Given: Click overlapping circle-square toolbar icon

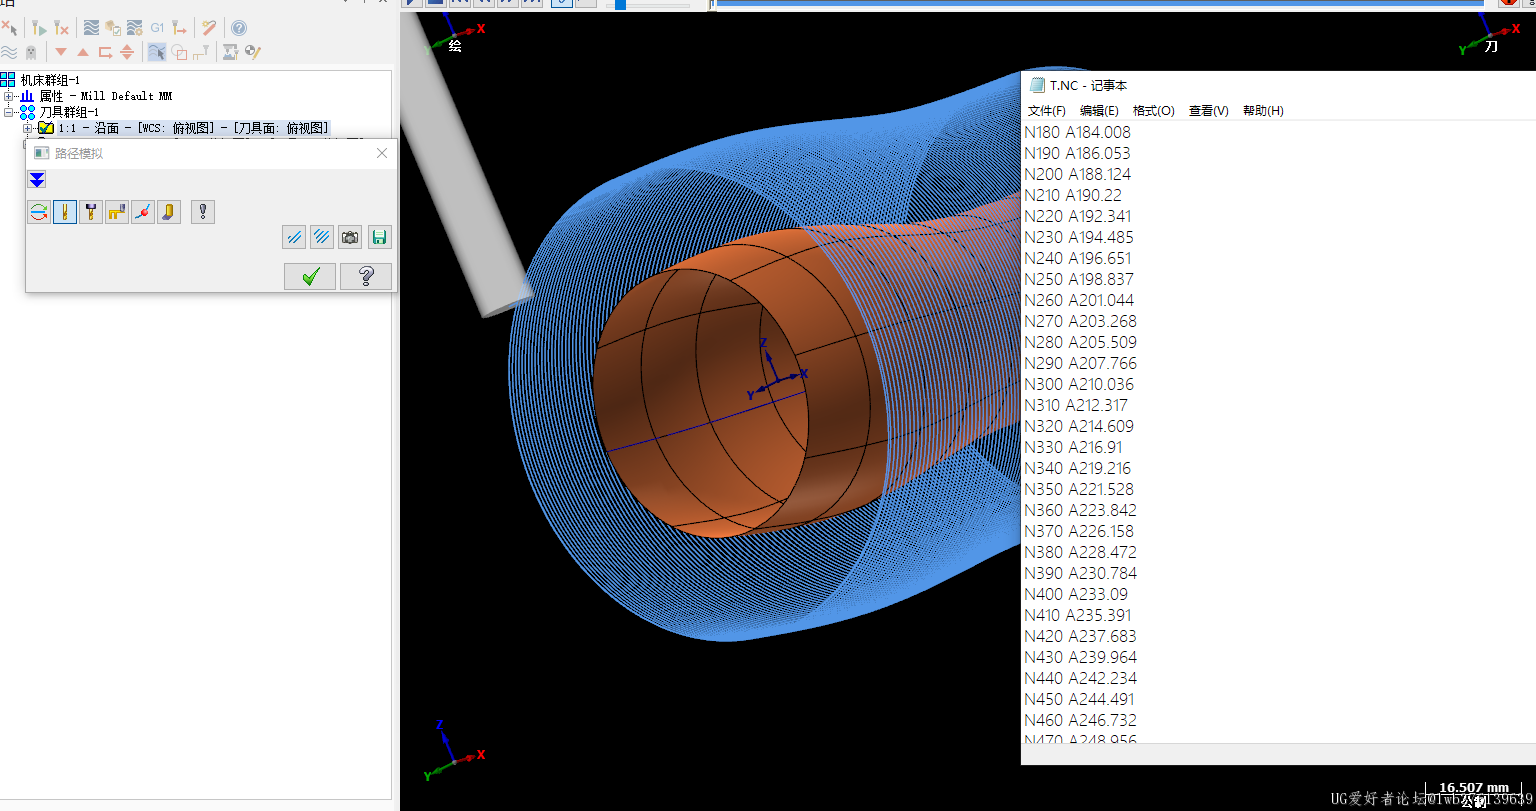Looking at the screenshot, I should (x=179, y=52).
